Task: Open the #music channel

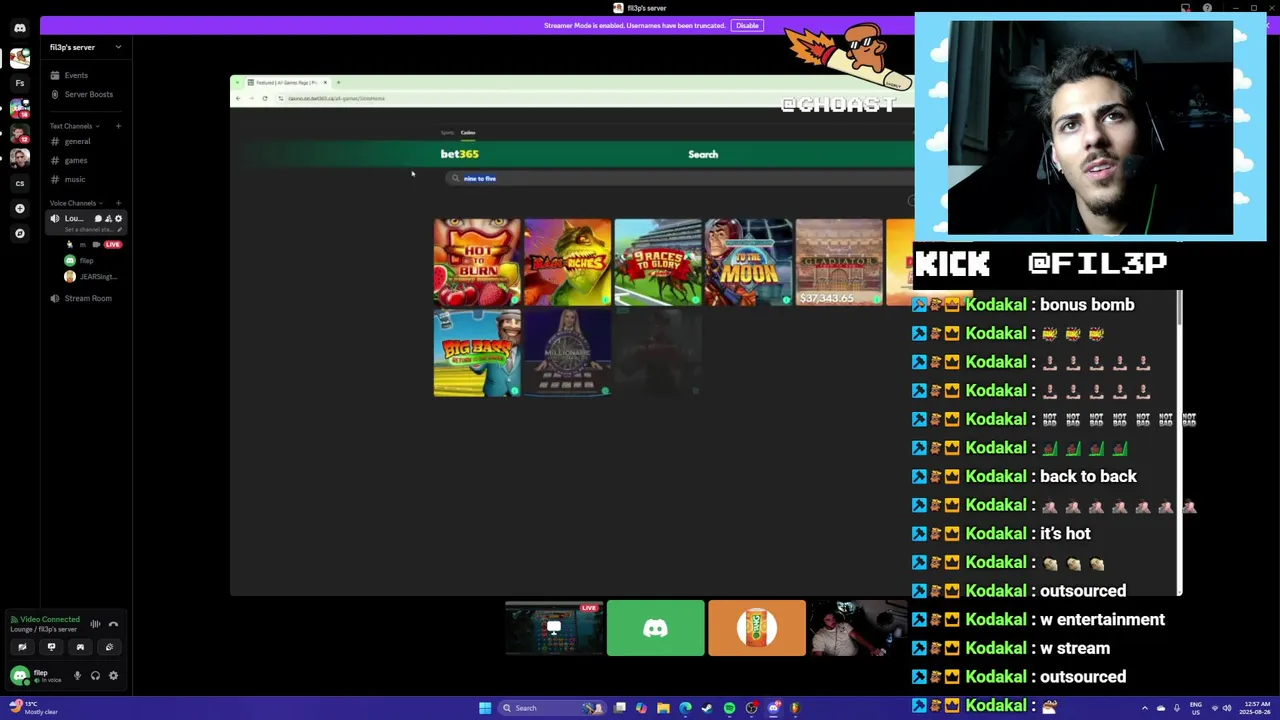Action: pos(75,179)
